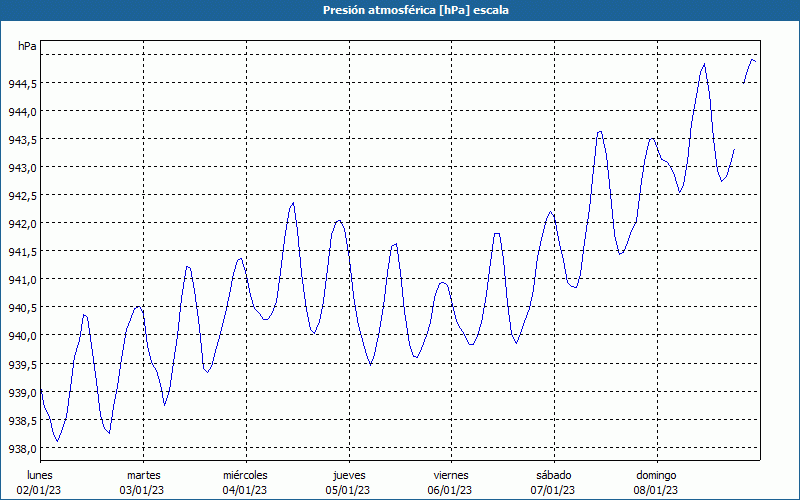The height and width of the screenshot is (500, 800).
Task: Select the 'hPa' unit label
Action: click(x=27, y=46)
